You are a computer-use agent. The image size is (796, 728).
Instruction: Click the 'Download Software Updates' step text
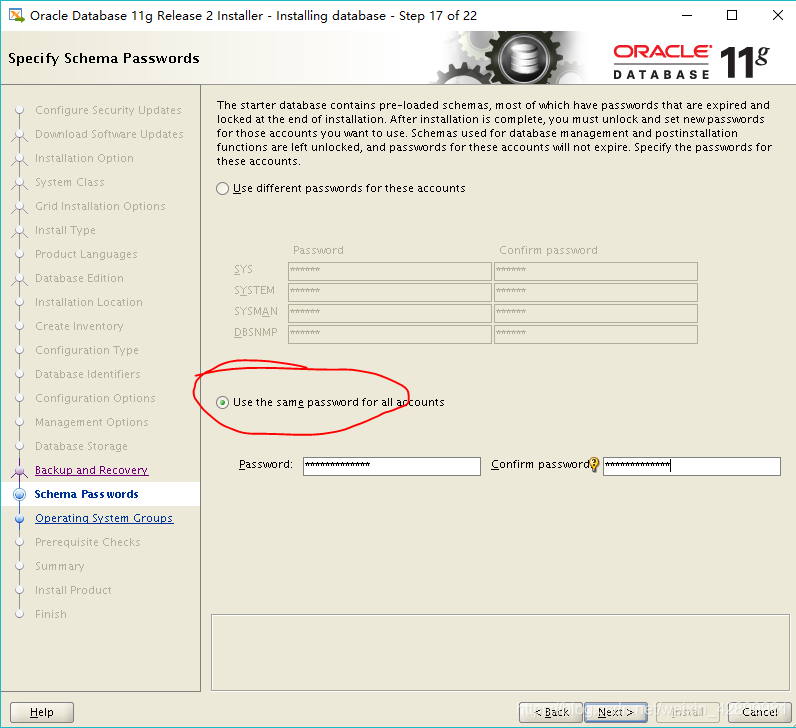pos(109,134)
